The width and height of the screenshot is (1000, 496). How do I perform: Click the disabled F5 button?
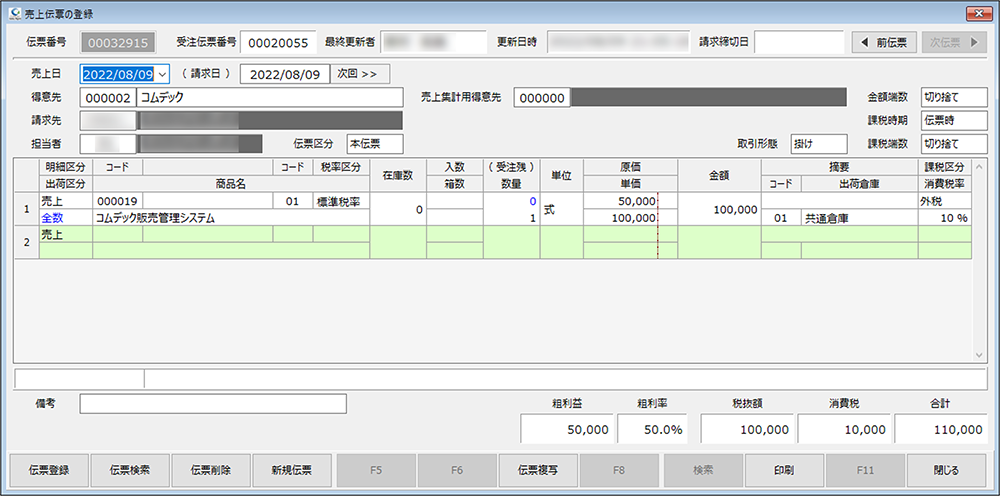pos(376,470)
